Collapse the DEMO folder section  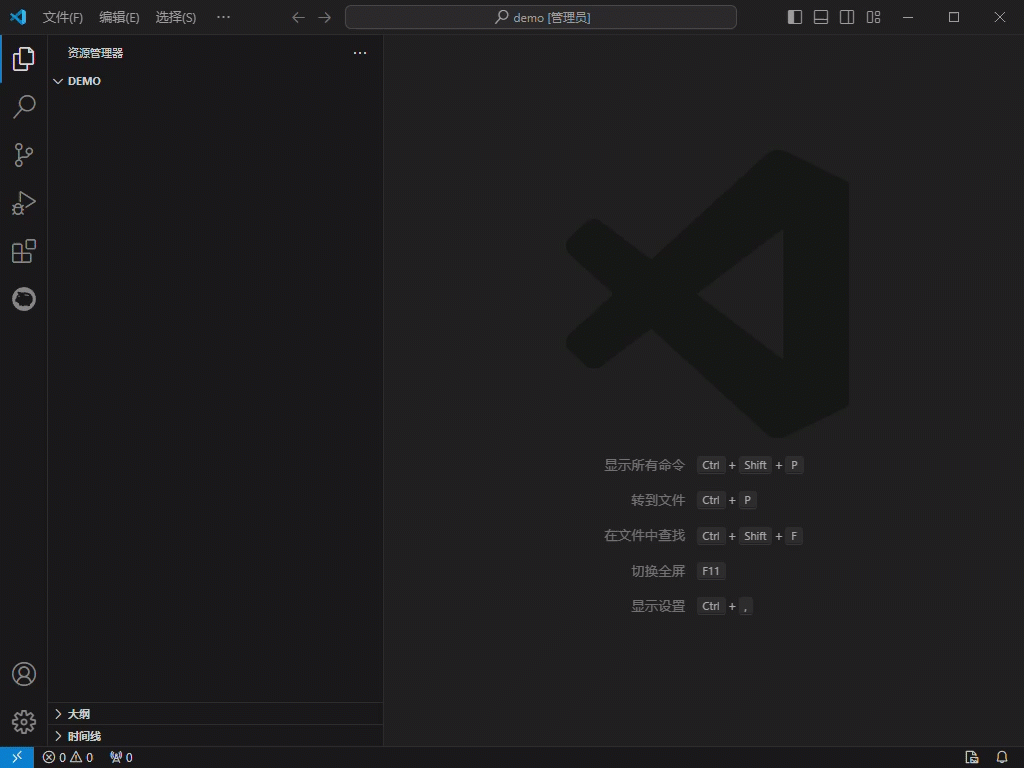[216, 81]
